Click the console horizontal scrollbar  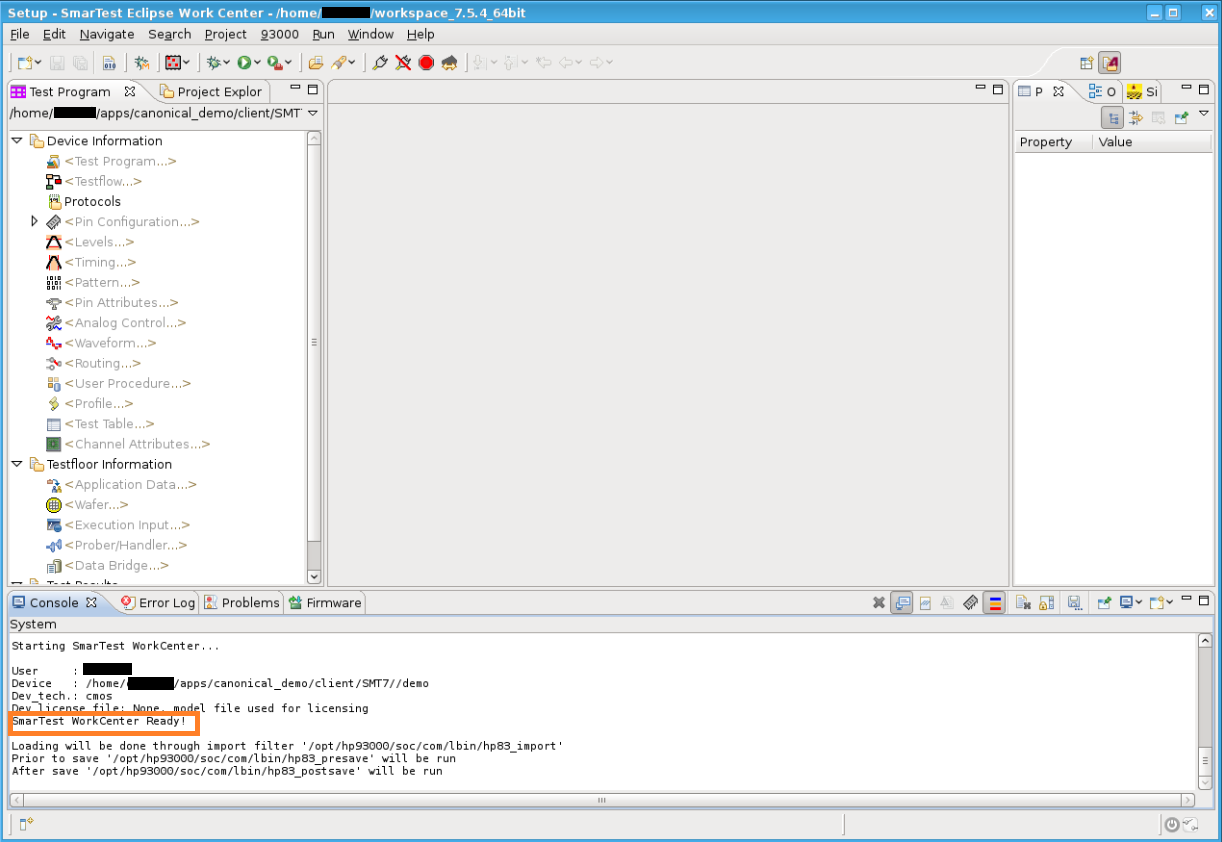pos(600,800)
